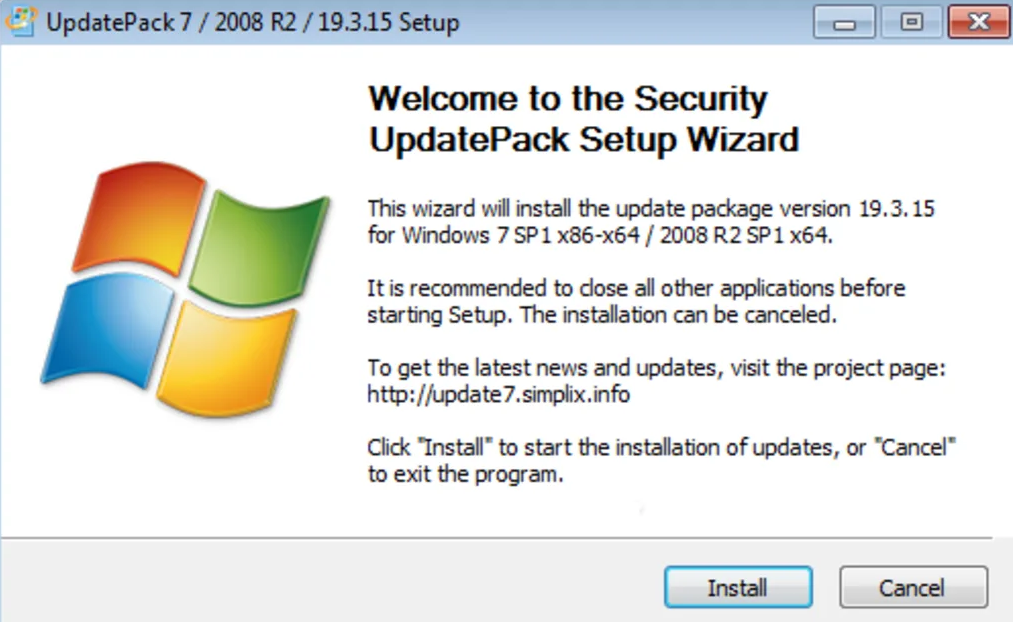Screen dimensions: 1013x622
Task: Click the "Welcome to the Security" heading
Action: click(567, 99)
